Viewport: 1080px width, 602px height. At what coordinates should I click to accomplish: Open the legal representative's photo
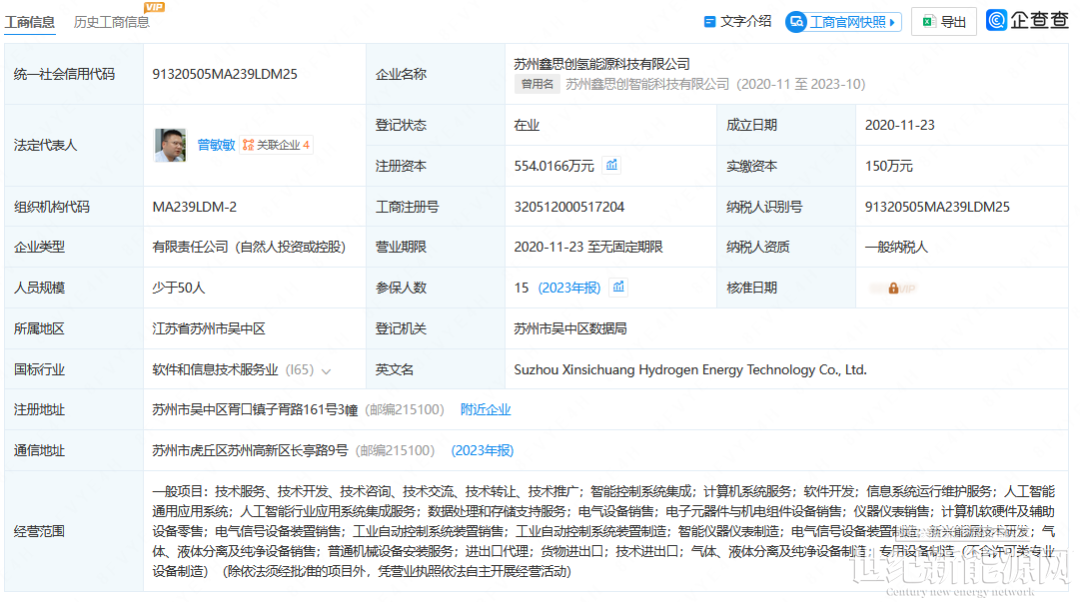pos(170,145)
